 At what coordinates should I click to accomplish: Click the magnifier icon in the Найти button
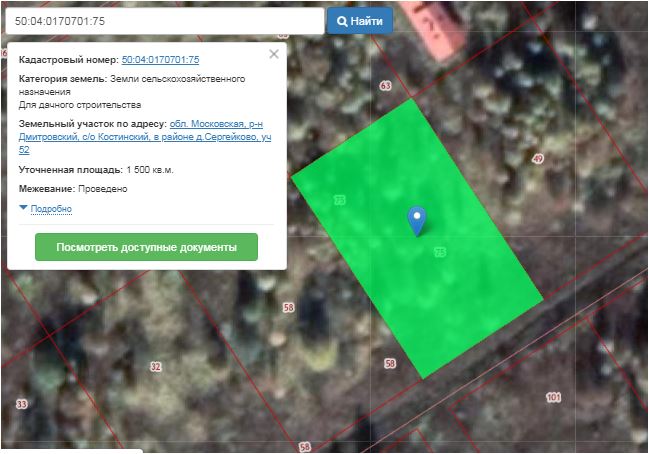(x=343, y=20)
